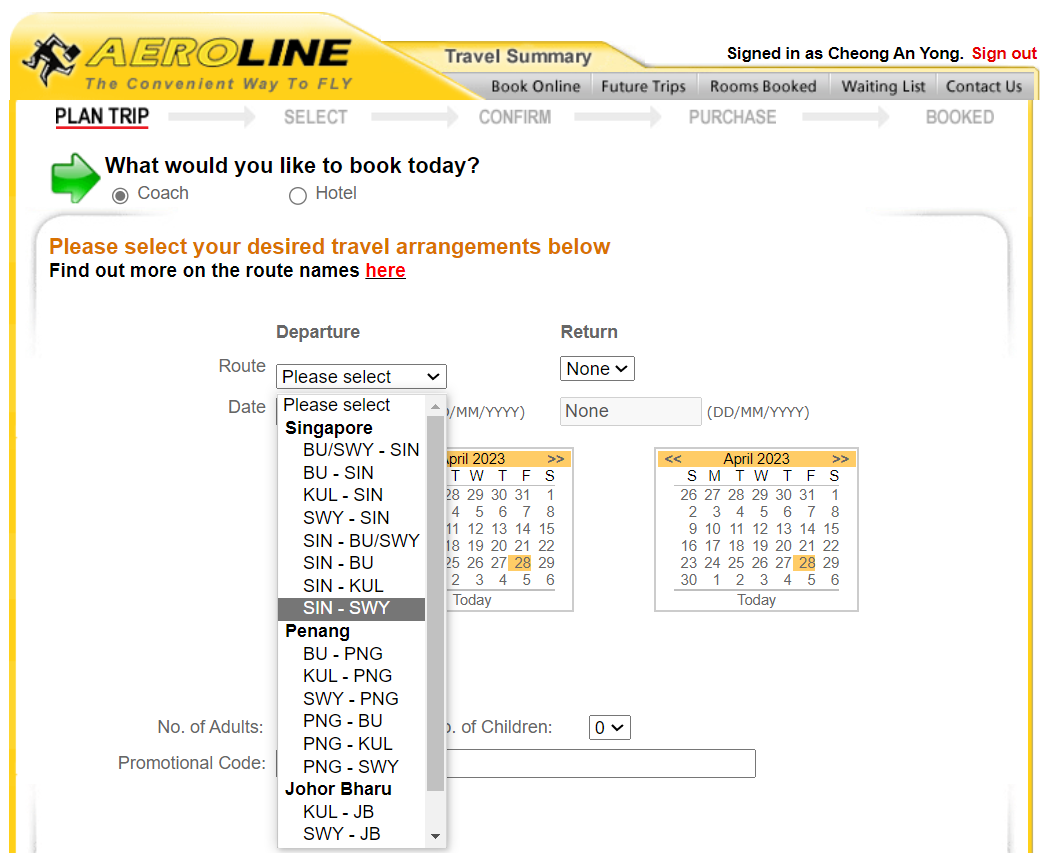
Task: Click Today in the Return calendar
Action: coord(756,600)
